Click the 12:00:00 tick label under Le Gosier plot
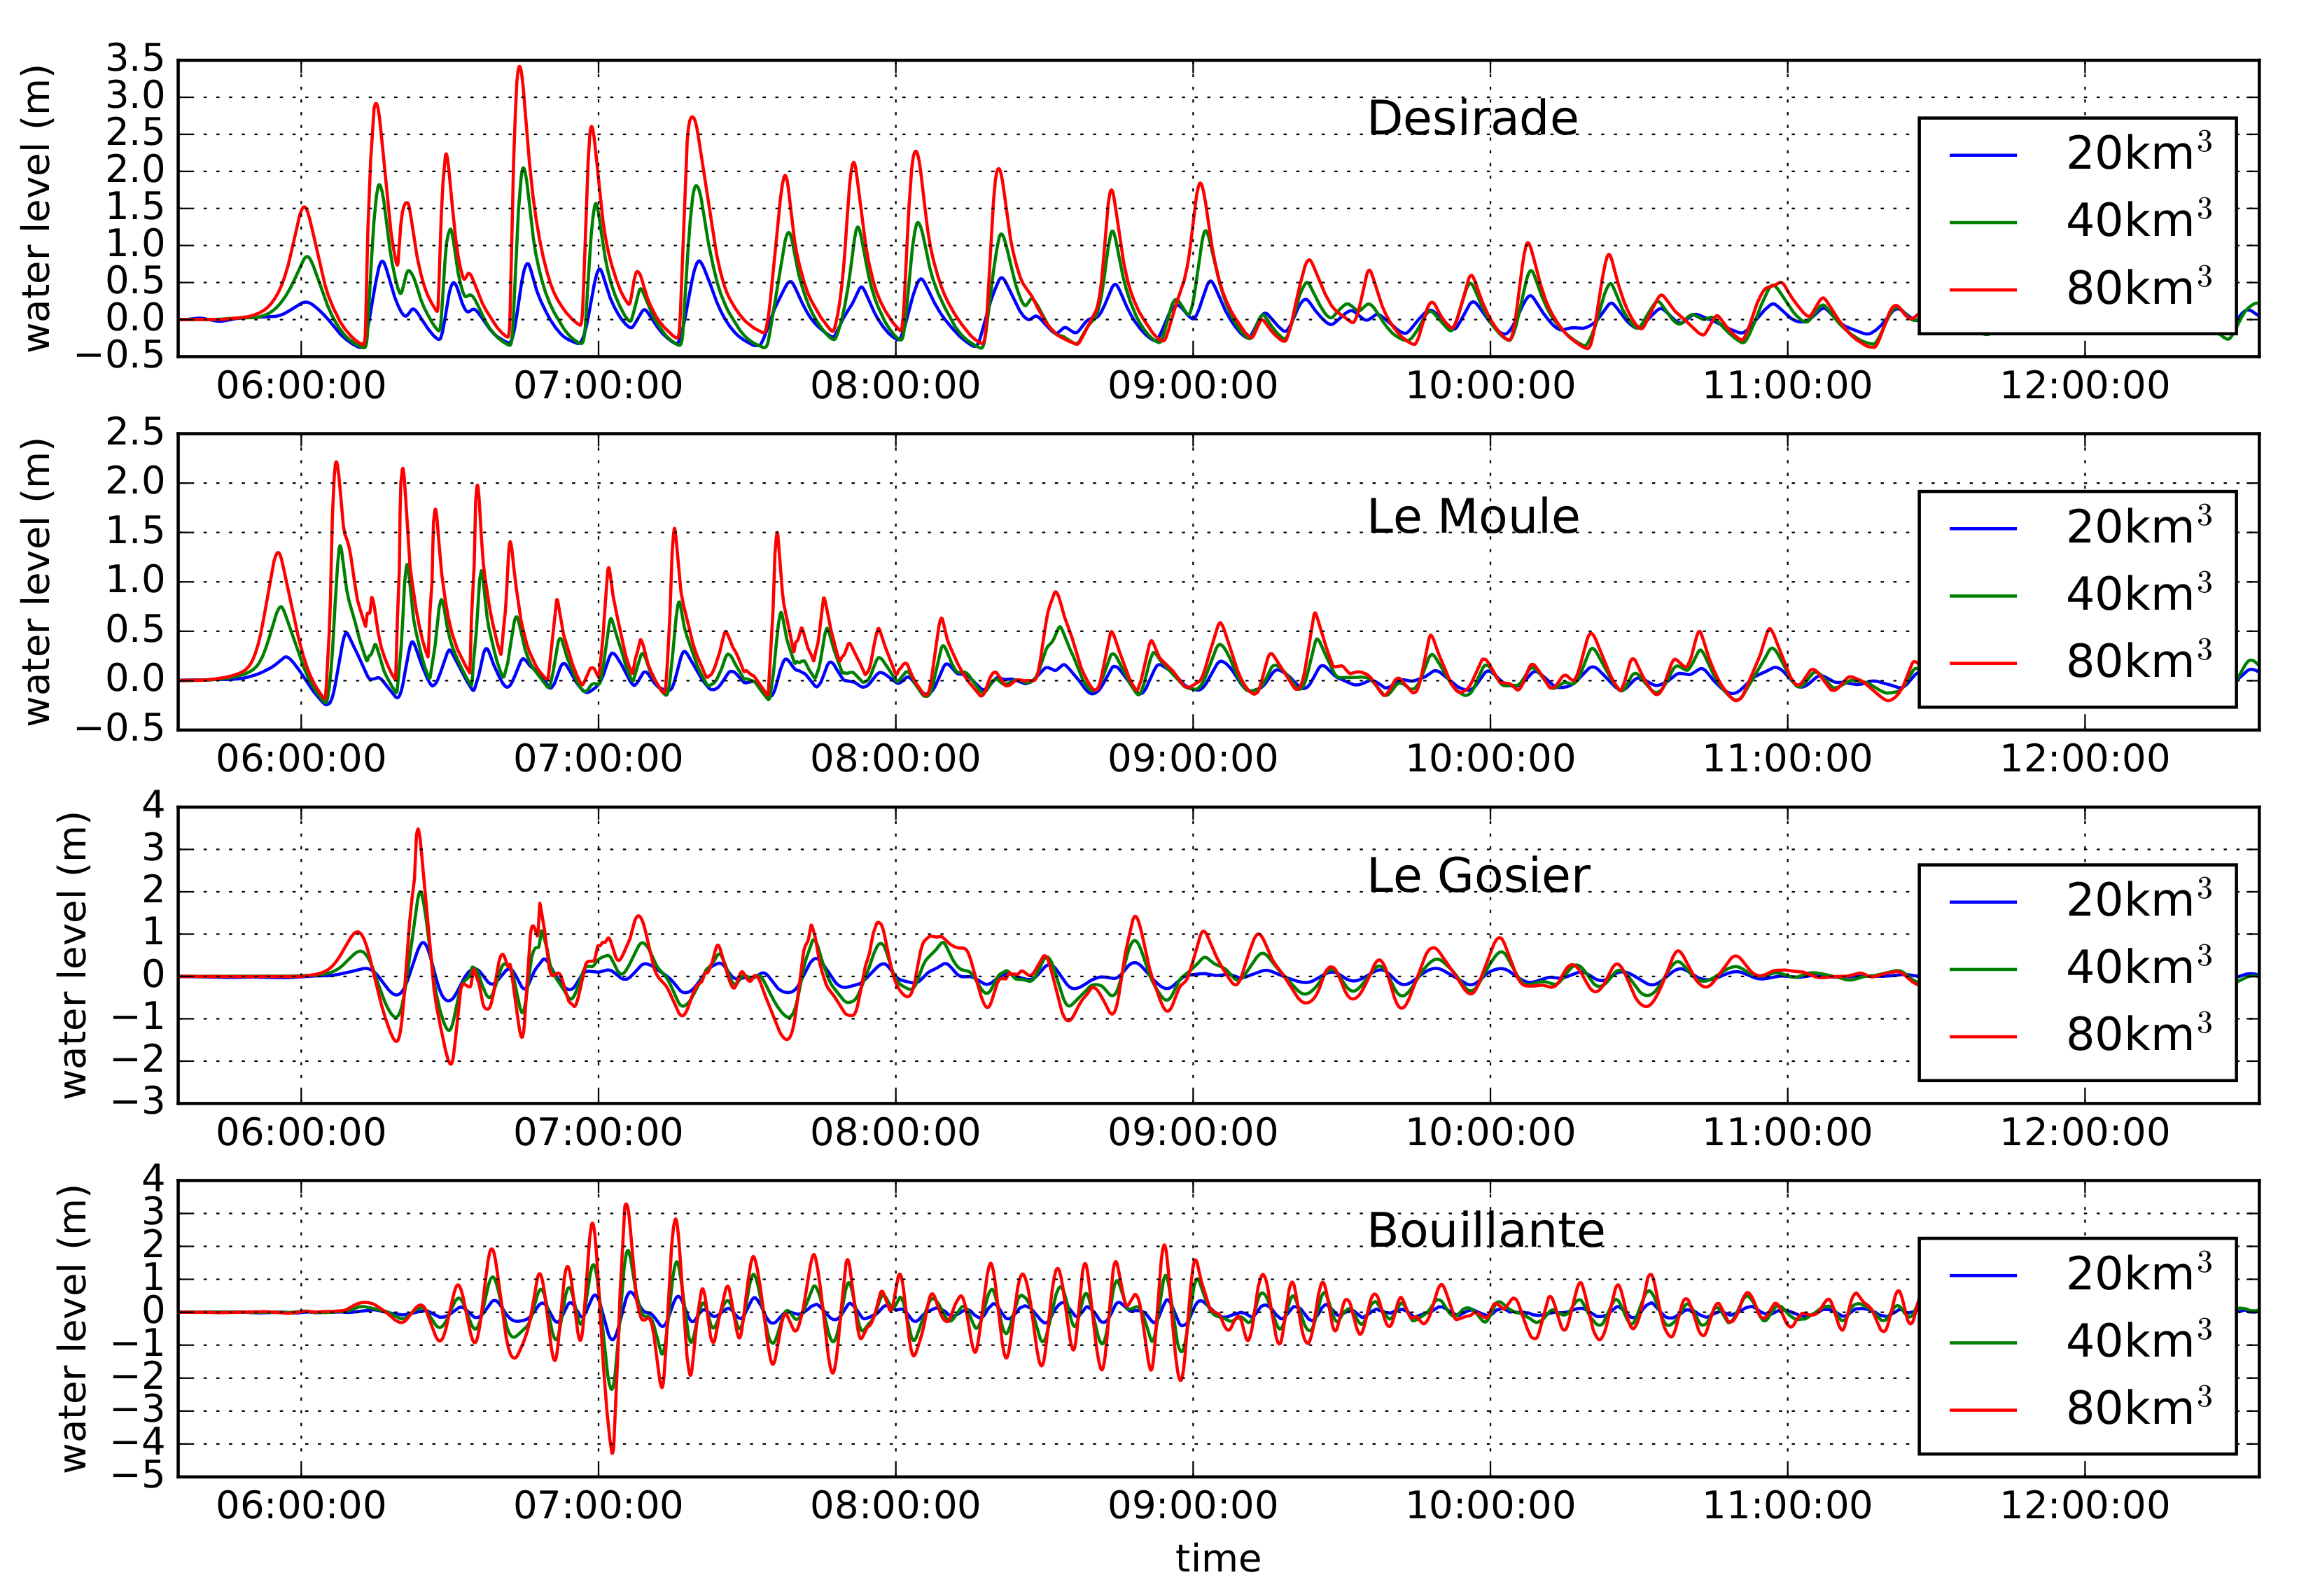The width and height of the screenshot is (2313, 1596). point(2084,1132)
